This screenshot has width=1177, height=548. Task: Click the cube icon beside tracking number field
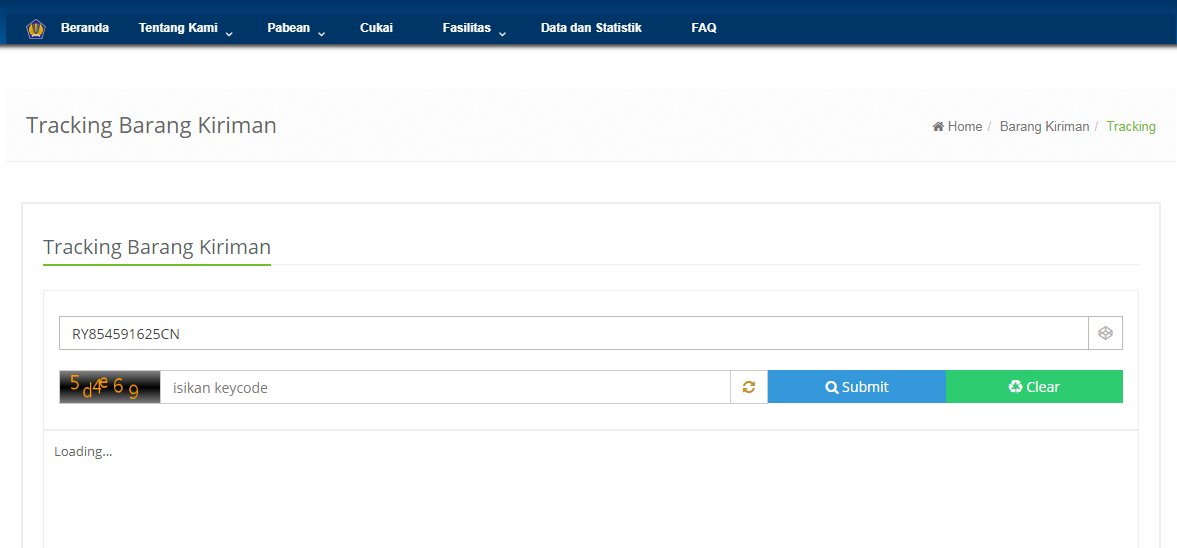[1106, 333]
